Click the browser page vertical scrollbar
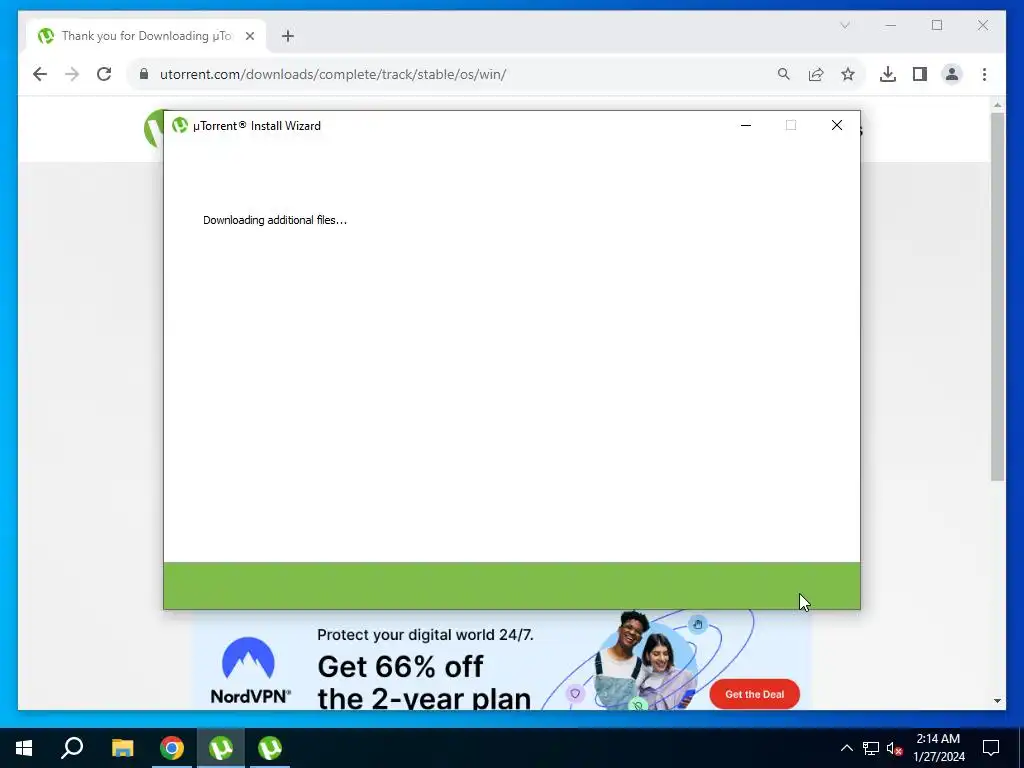 [x=997, y=297]
